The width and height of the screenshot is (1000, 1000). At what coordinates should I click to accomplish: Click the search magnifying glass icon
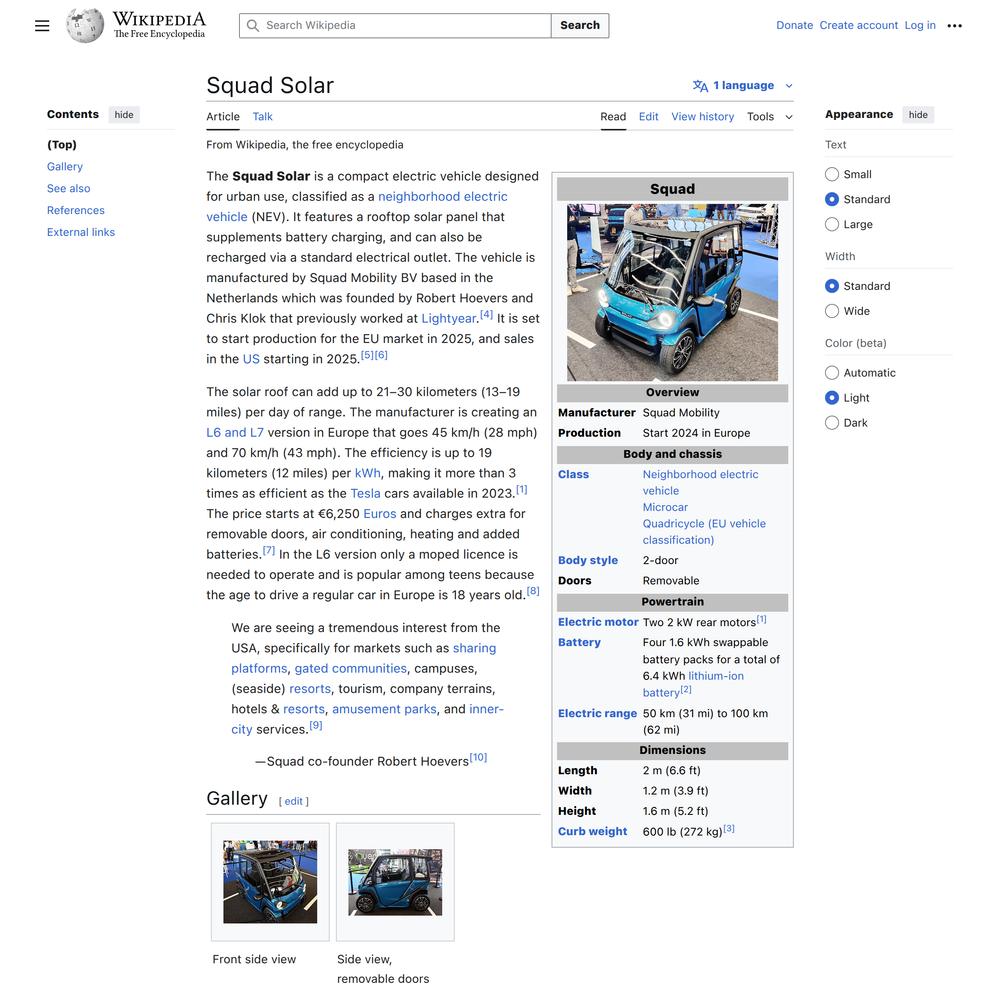point(253,26)
